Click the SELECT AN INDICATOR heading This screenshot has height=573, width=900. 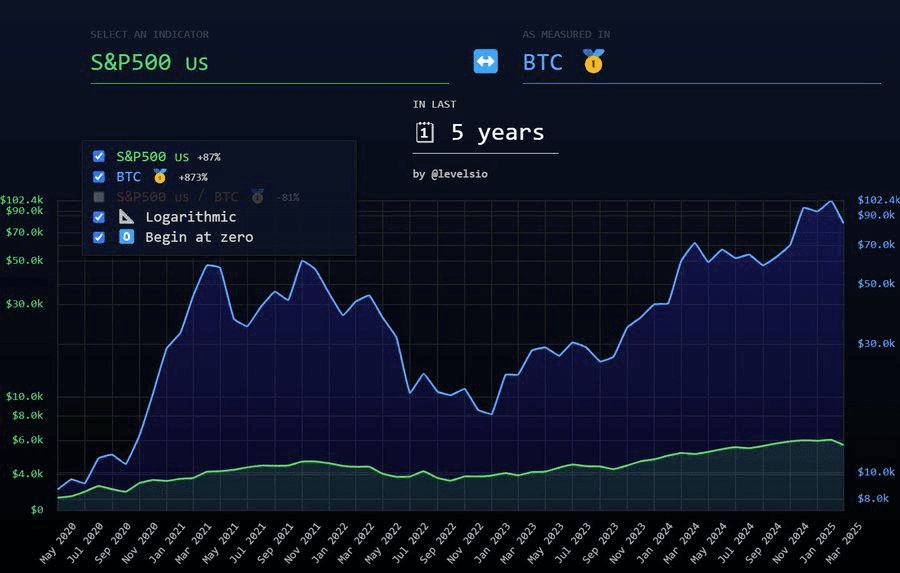click(149, 34)
